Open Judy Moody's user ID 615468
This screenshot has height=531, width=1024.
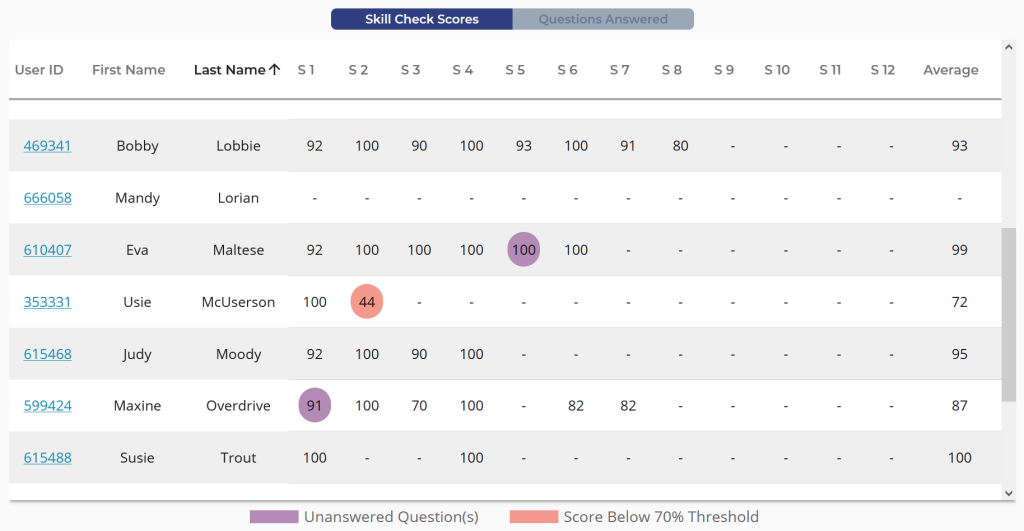click(x=47, y=354)
